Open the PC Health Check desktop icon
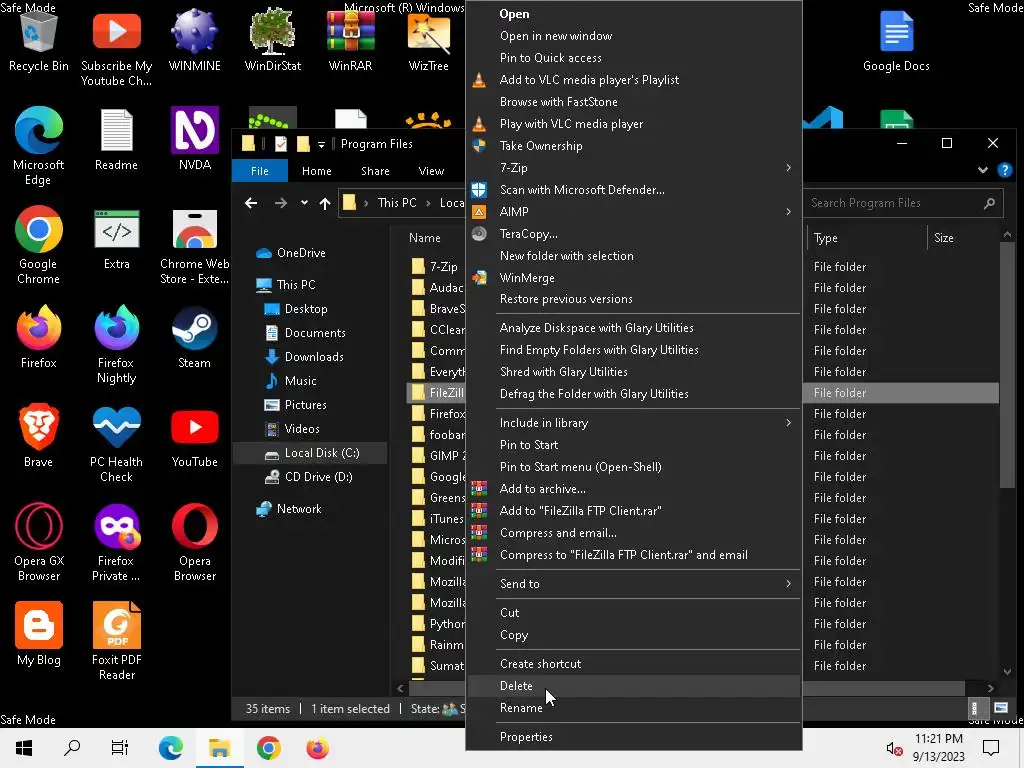The height and width of the screenshot is (768, 1024). click(x=116, y=443)
